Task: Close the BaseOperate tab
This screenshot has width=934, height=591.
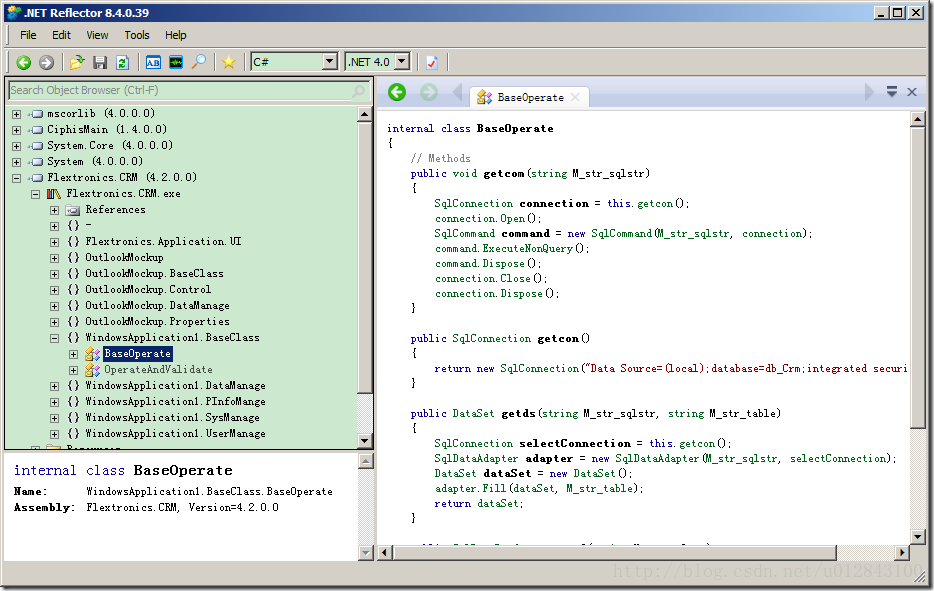Action: point(576,97)
